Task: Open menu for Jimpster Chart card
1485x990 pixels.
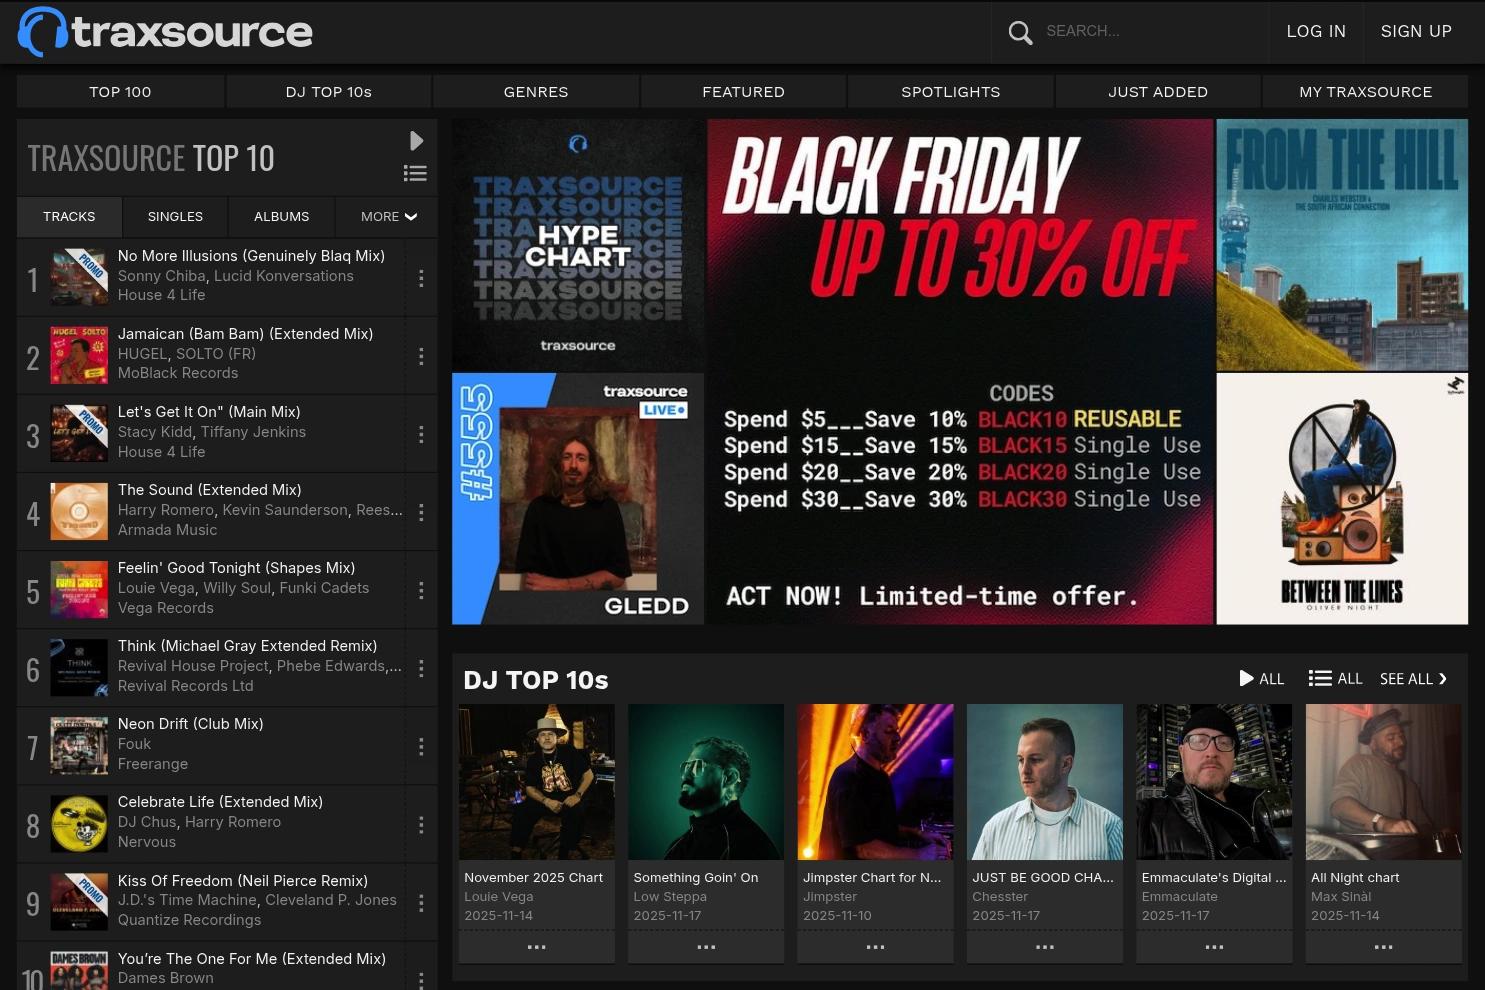Action: click(875, 947)
